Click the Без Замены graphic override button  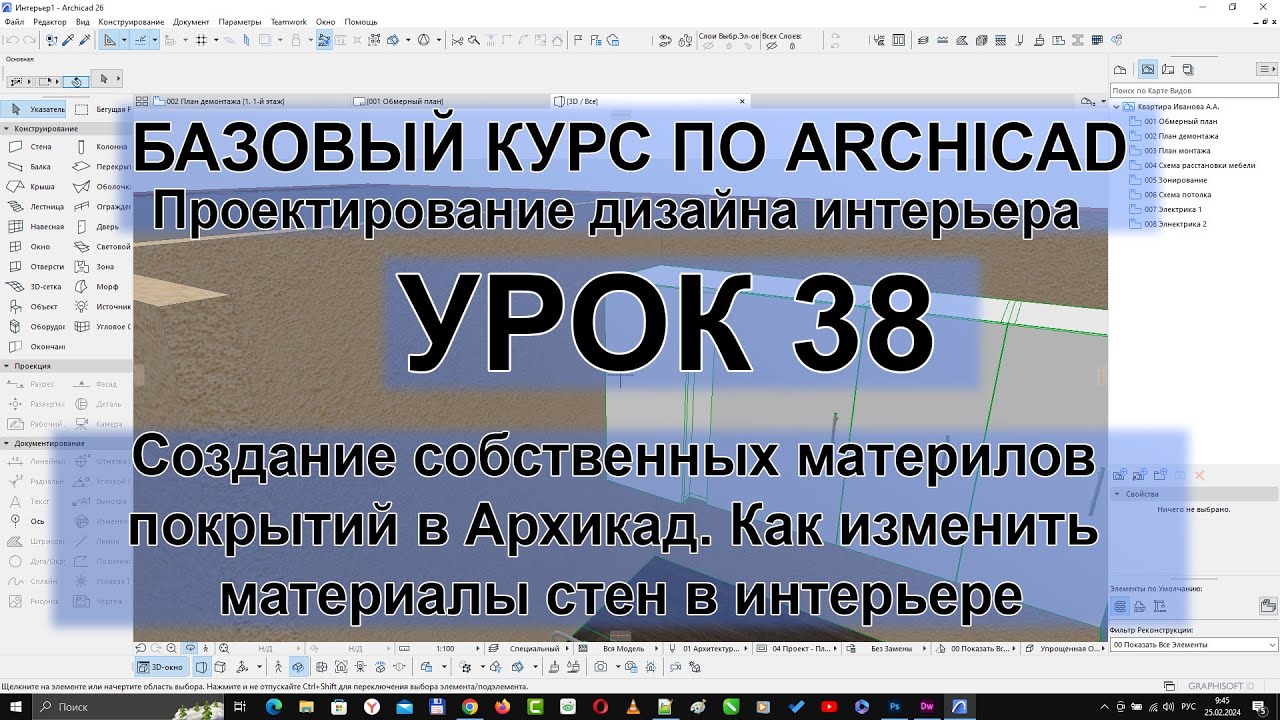(885, 648)
